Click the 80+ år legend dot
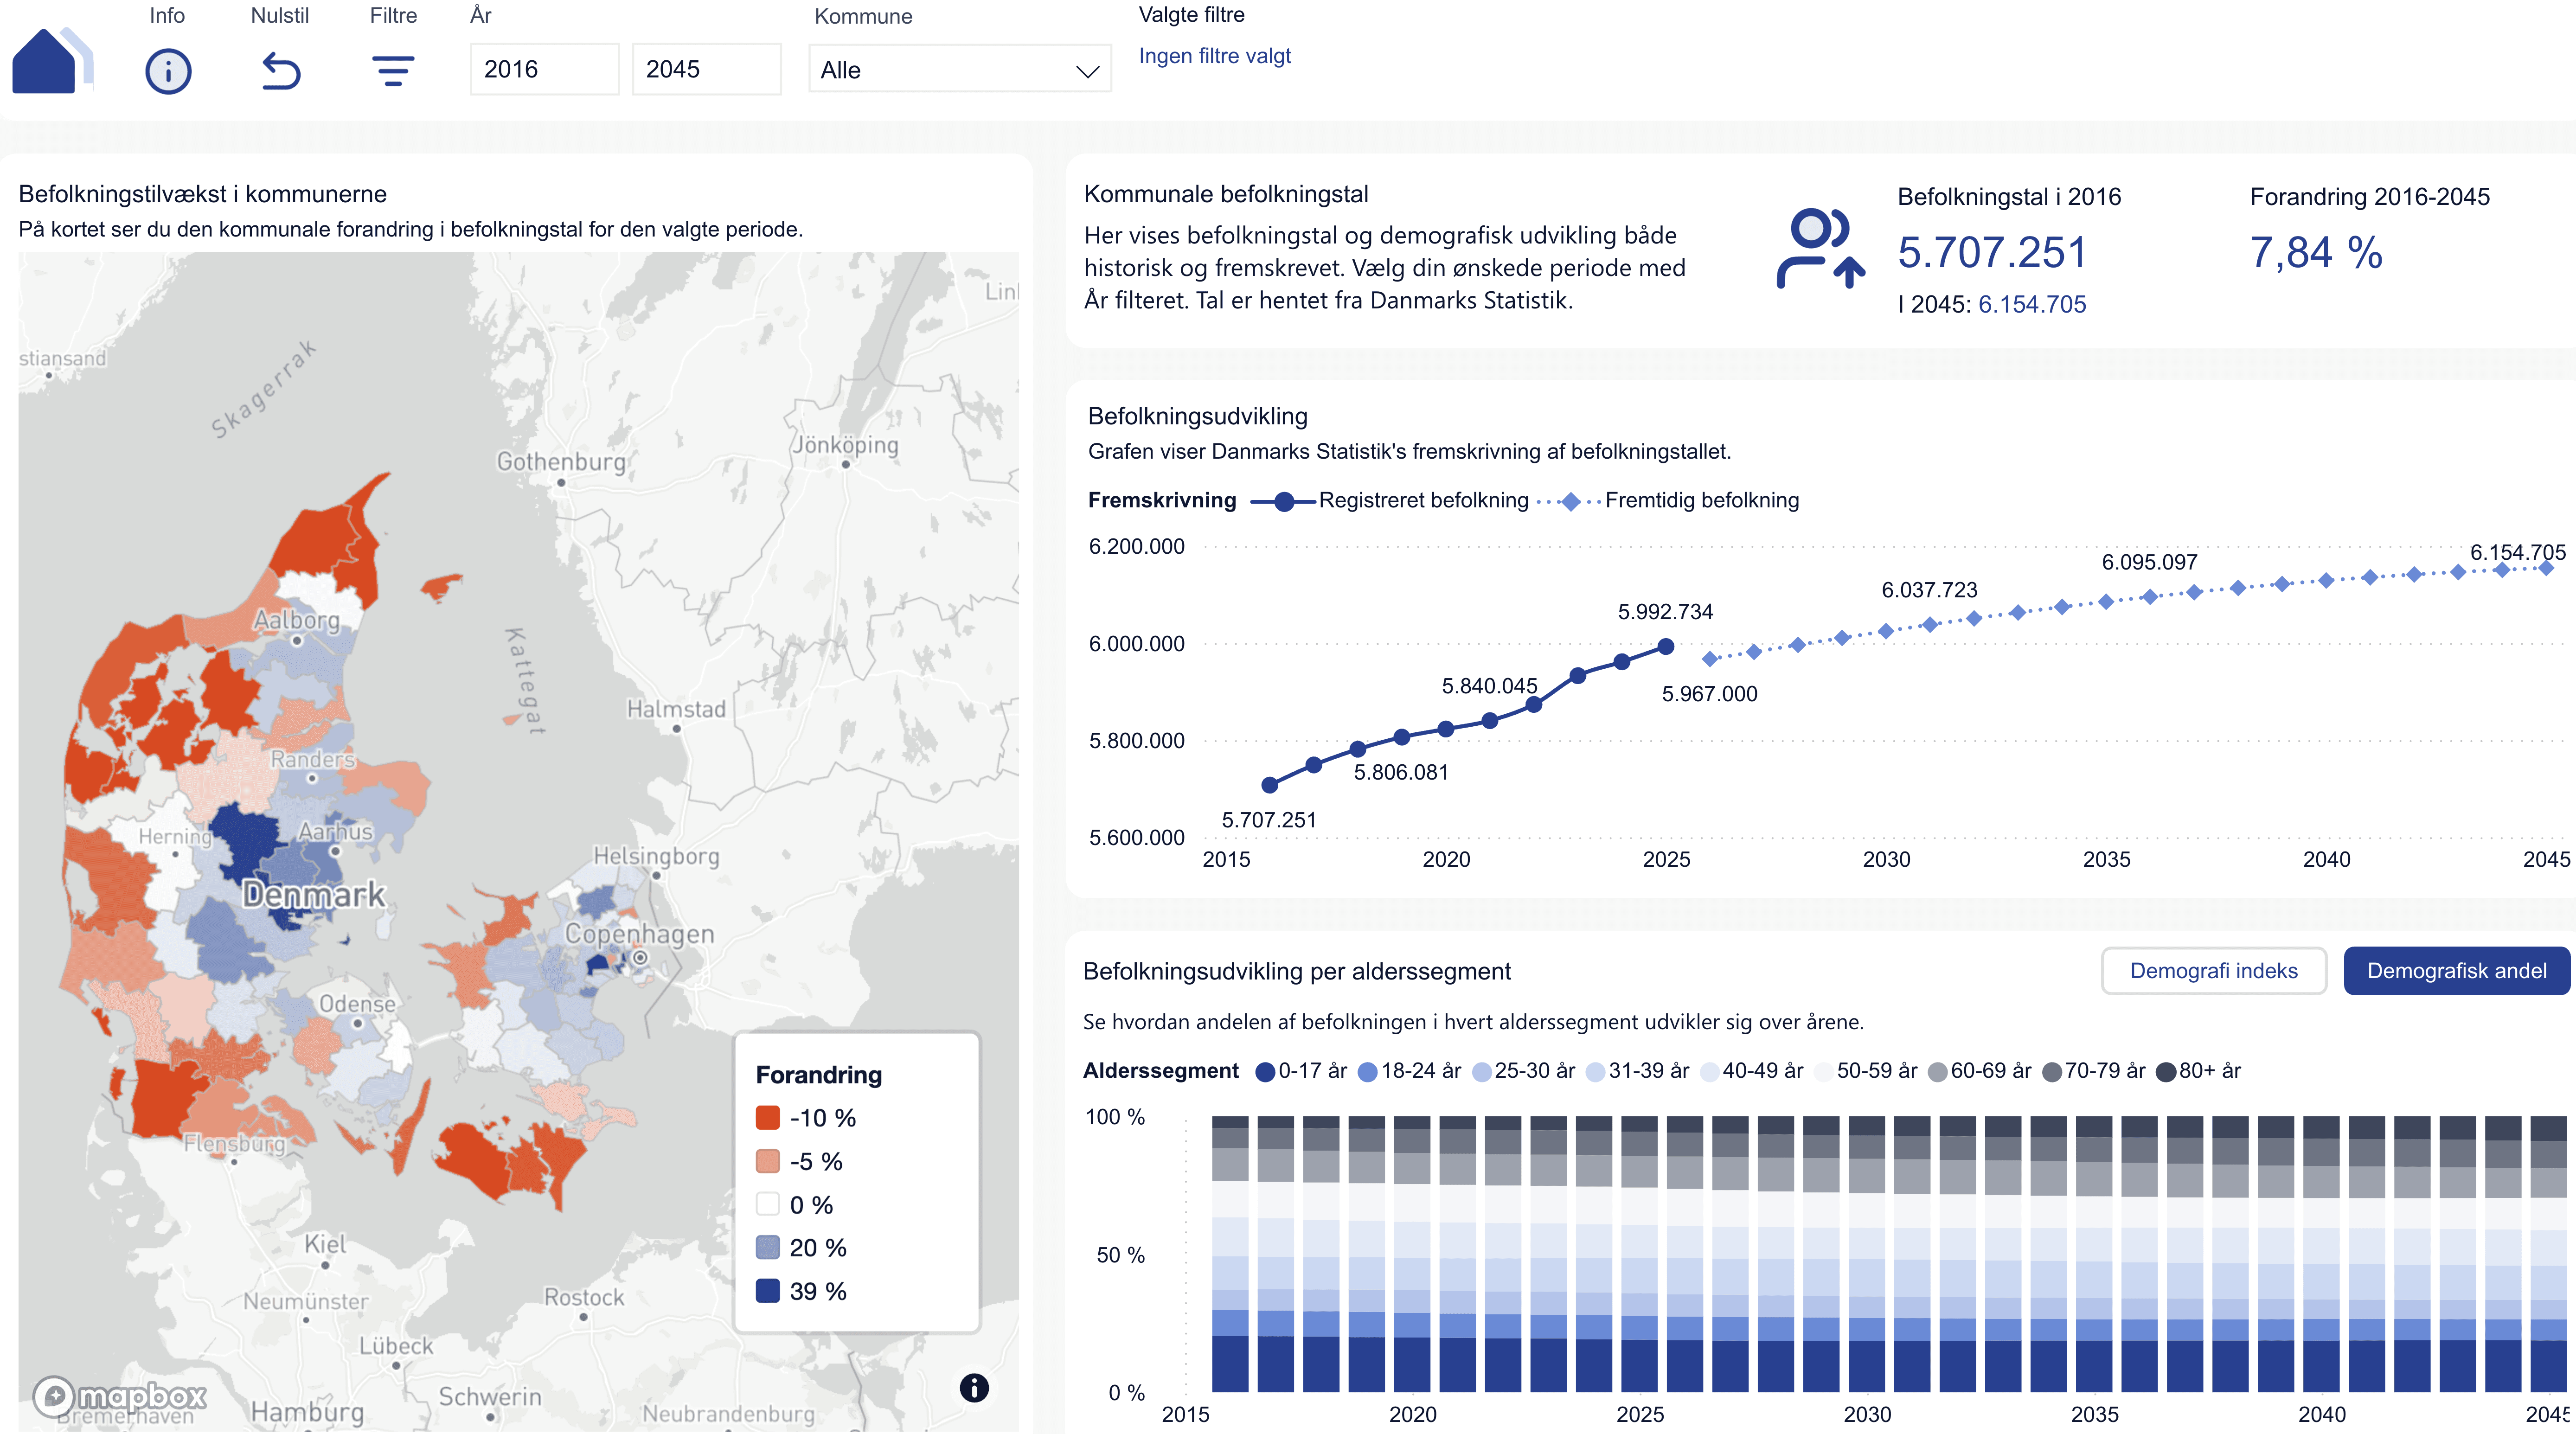This screenshot has height=1434, width=2576. coord(2166,1071)
